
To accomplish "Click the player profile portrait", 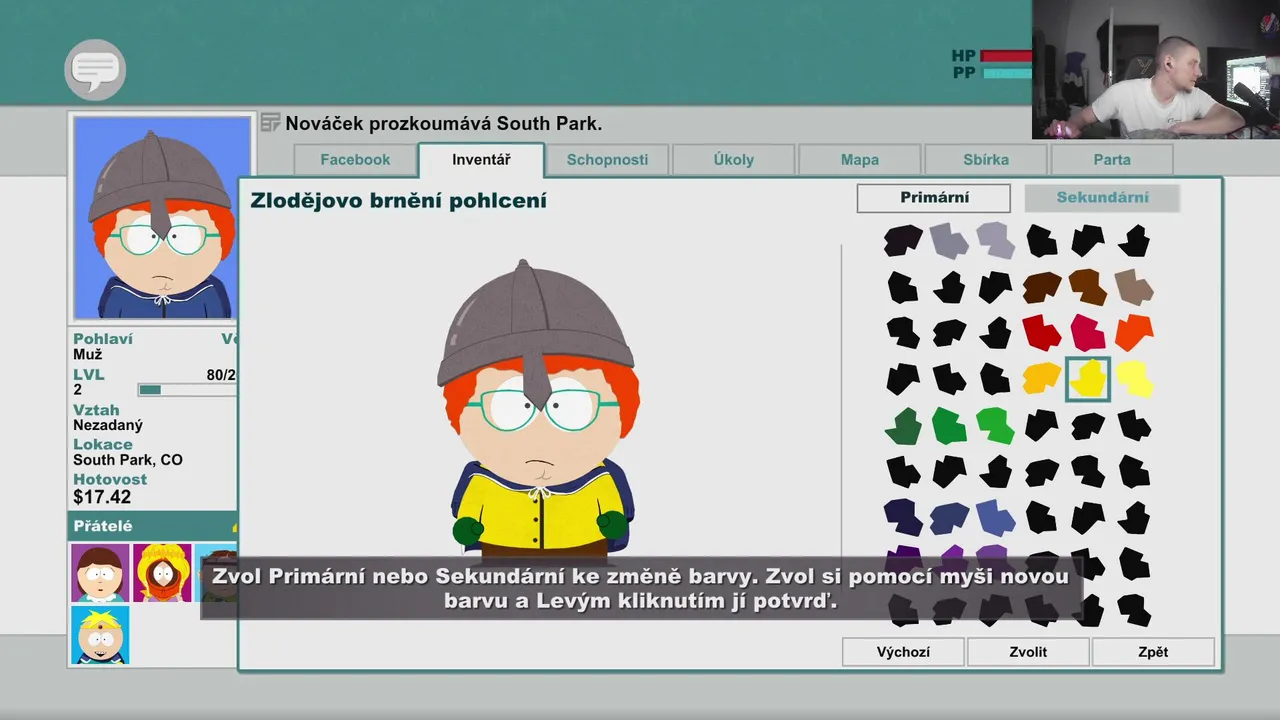I will tap(162, 217).
